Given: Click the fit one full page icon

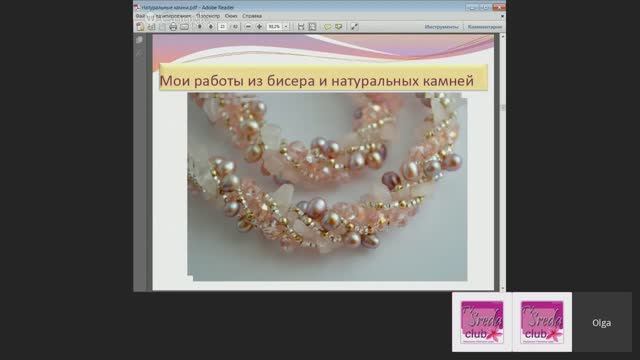Looking at the screenshot, I should [312, 27].
